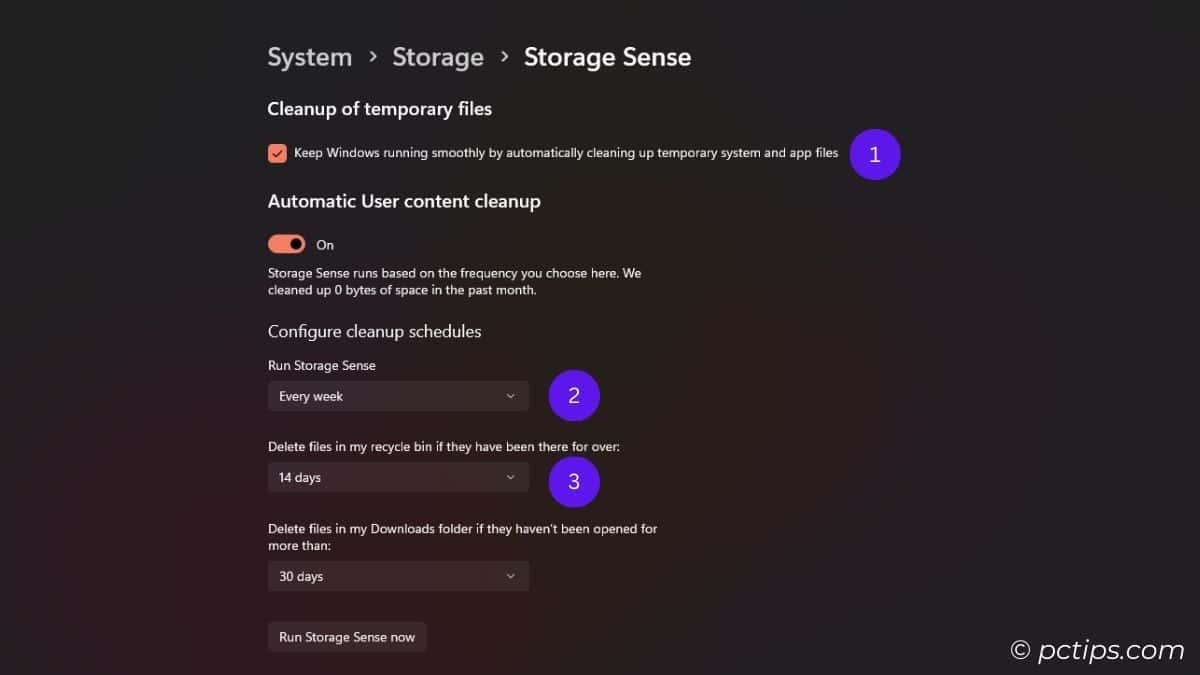
Task: Click the purple badge numbered 2
Action: (x=574, y=395)
